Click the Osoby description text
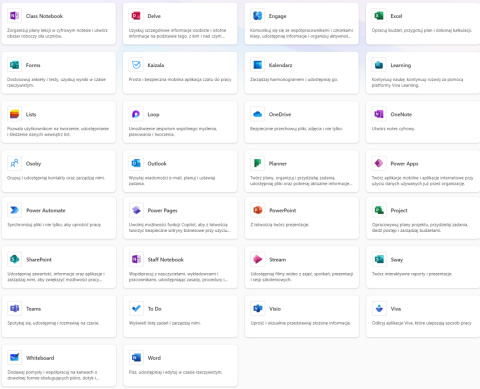The width and height of the screenshot is (480, 389). (56, 178)
